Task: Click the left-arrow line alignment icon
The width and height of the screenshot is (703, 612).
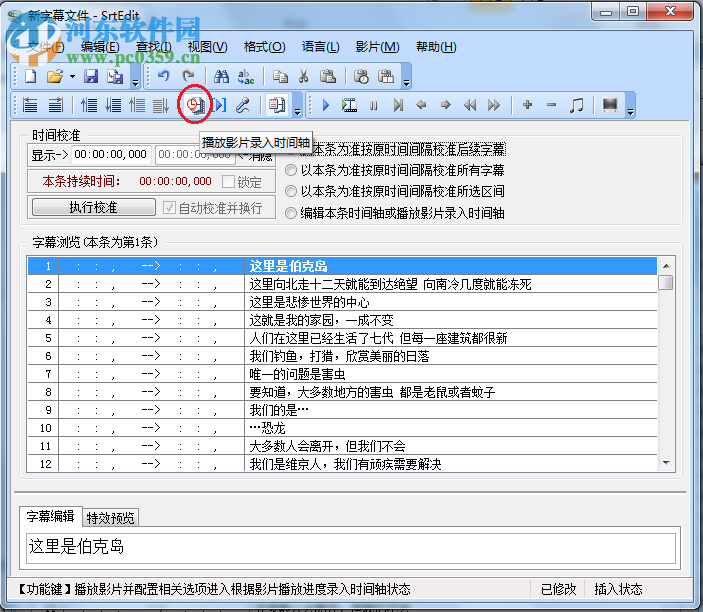Action: [30, 105]
